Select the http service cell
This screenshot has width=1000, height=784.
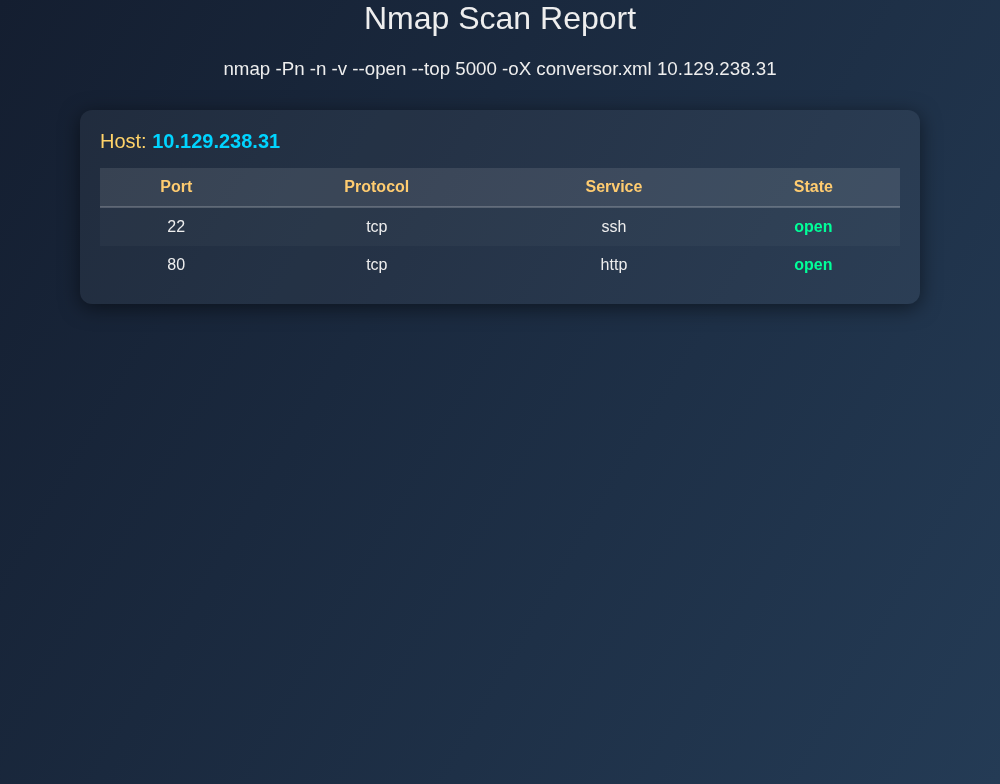613,265
